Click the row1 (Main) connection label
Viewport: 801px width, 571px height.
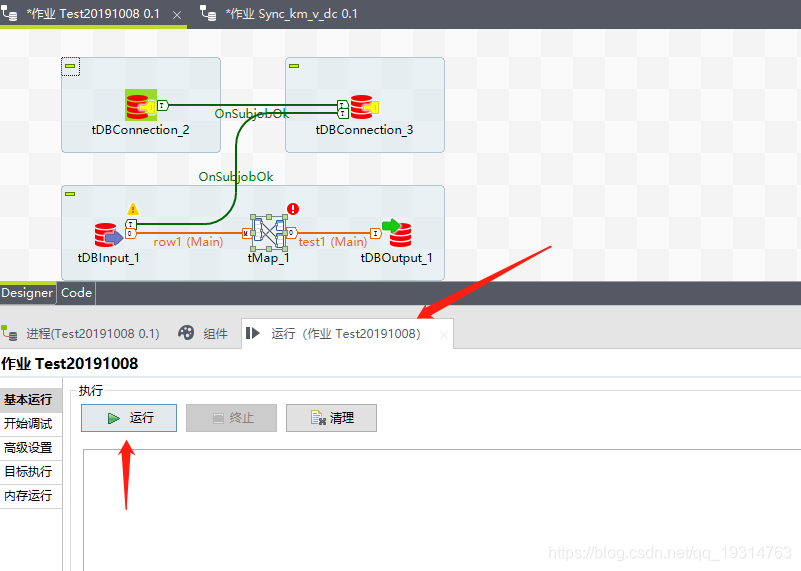(188, 242)
